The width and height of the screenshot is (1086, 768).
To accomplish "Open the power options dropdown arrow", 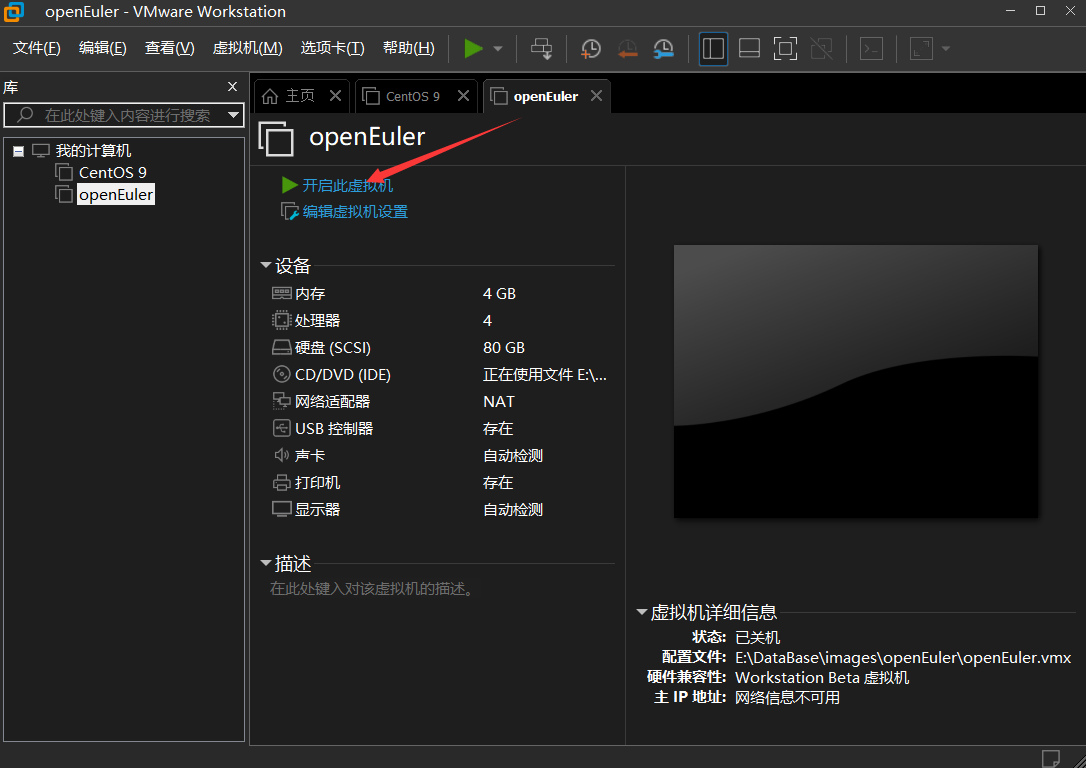I will tap(497, 48).
